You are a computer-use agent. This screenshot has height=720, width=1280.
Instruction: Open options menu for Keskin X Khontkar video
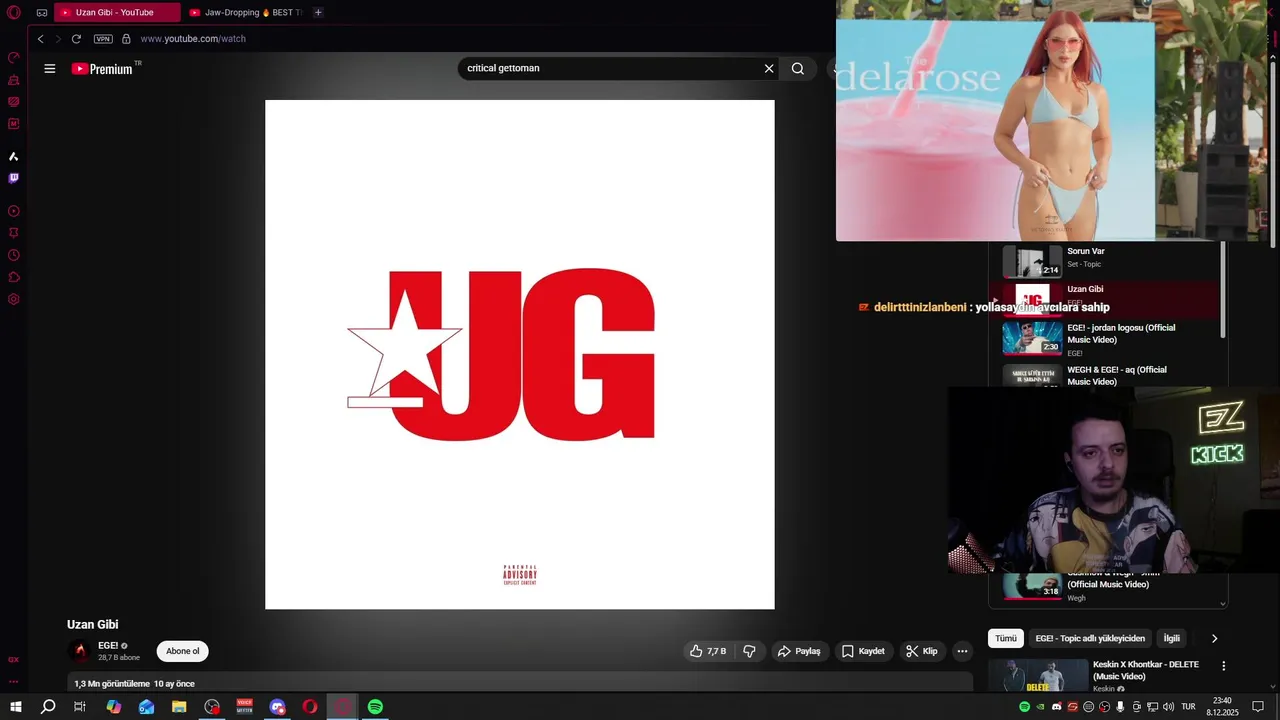click(x=1223, y=666)
